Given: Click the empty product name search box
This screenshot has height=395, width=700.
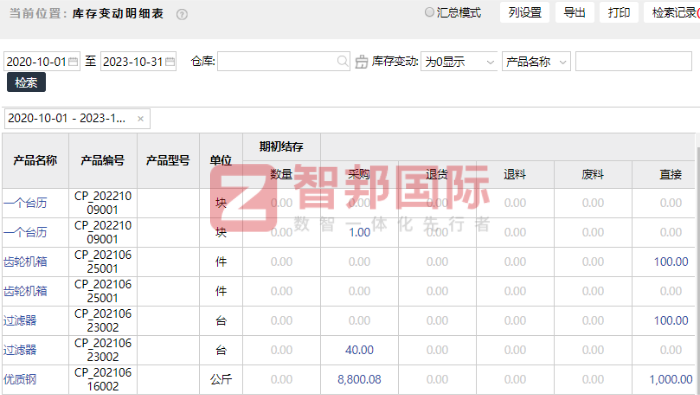Looking at the screenshot, I should [x=633, y=61].
